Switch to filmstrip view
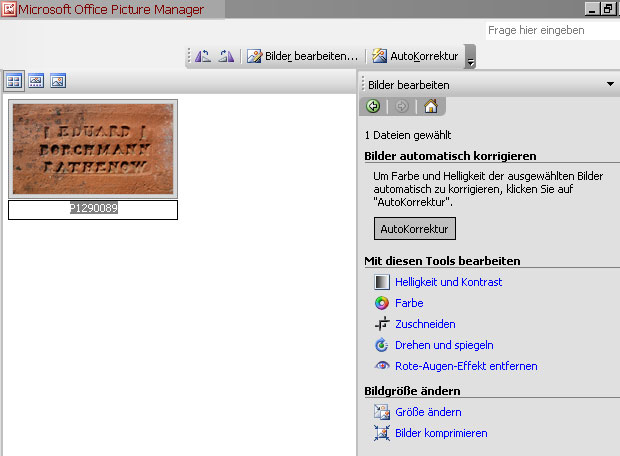 pos(36,81)
